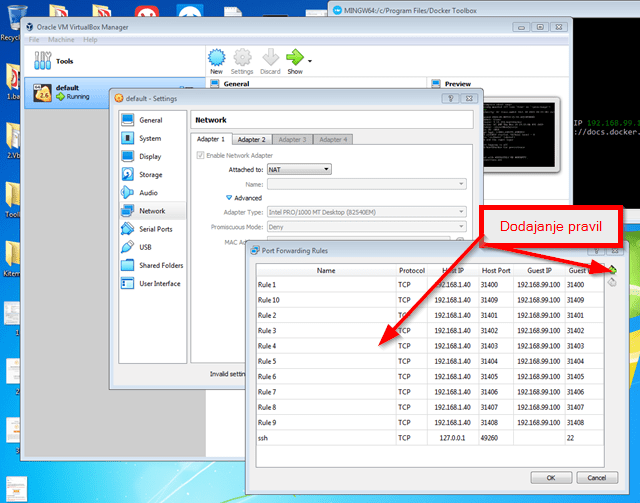This screenshot has width=640, height=503.
Task: Click the General section header in details pane
Action: (236, 84)
